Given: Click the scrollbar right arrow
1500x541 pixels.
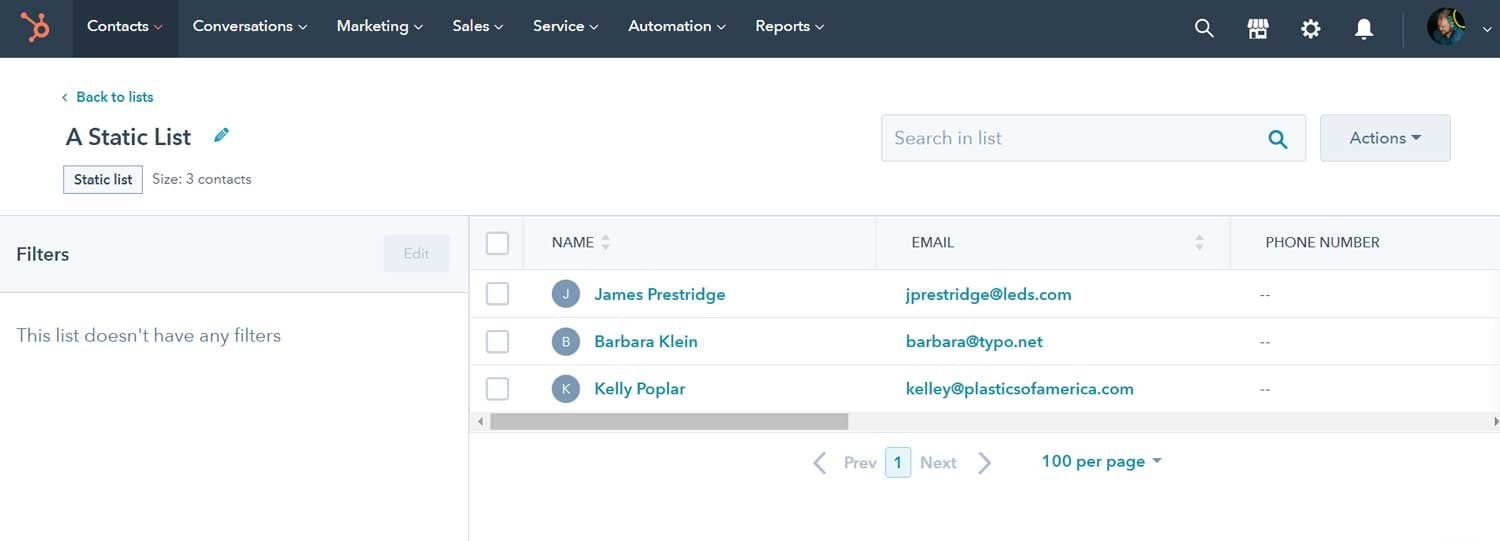Looking at the screenshot, I should (1494, 422).
